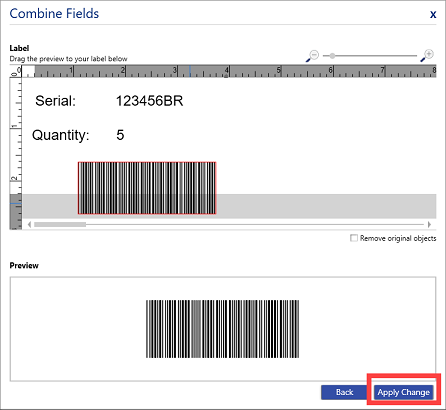Click the quantity value 5
Viewport: 446px width, 410px height.
(120, 135)
